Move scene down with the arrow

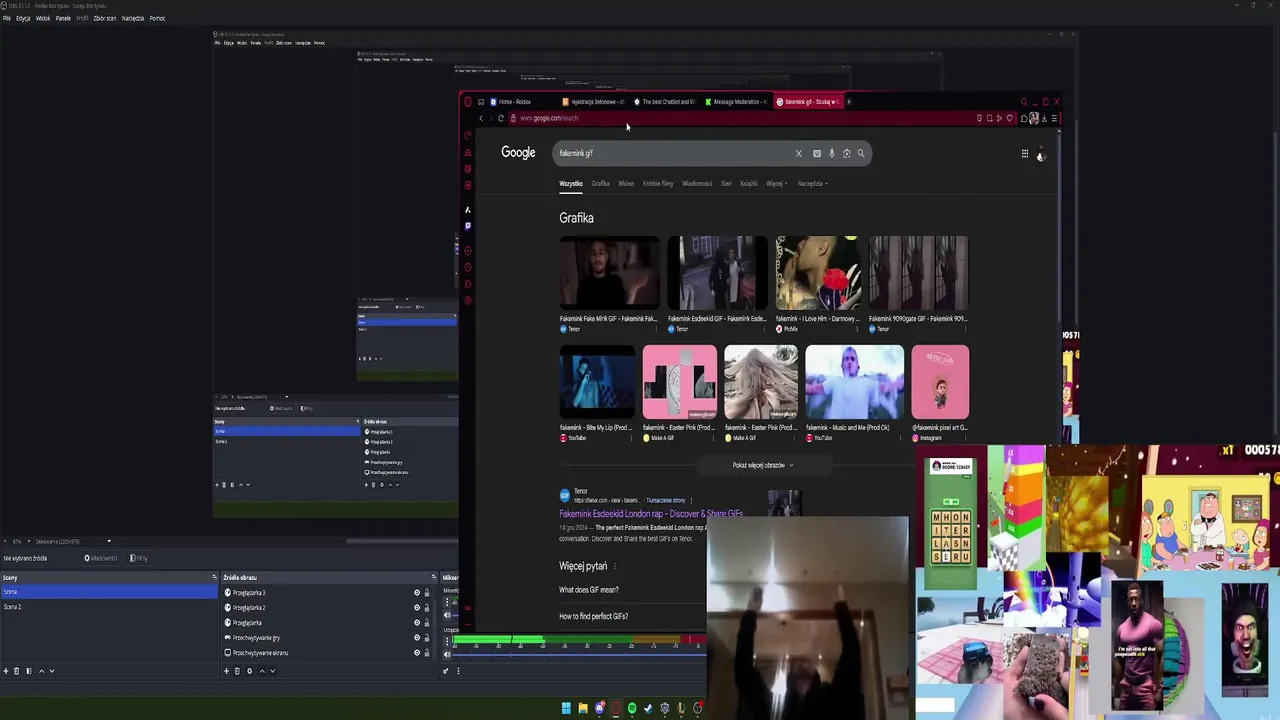52,671
